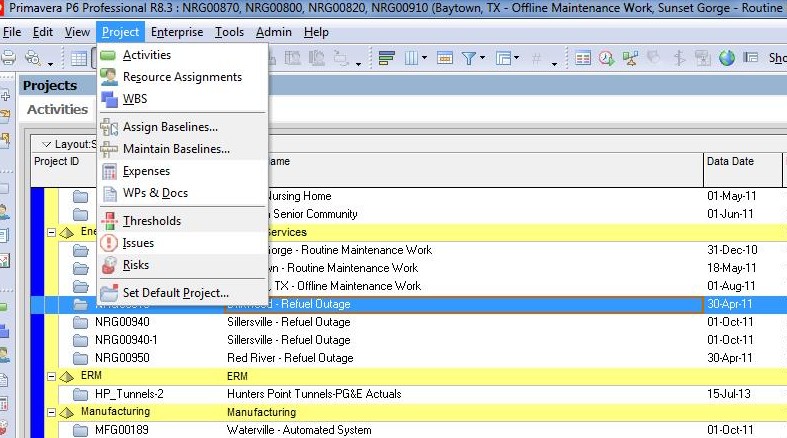The image size is (787, 438).
Task: Open Expenses from the Project menu
Action: pyautogui.click(x=146, y=171)
